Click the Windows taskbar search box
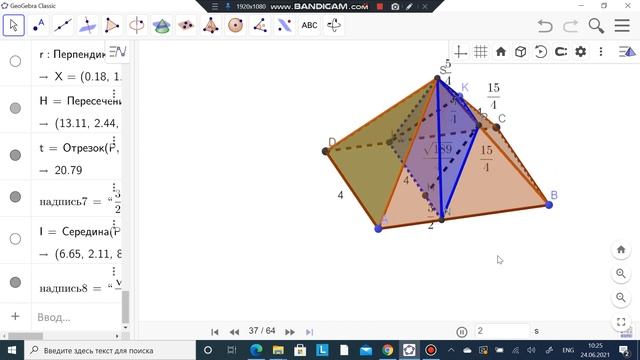640x360 pixels. (110, 350)
